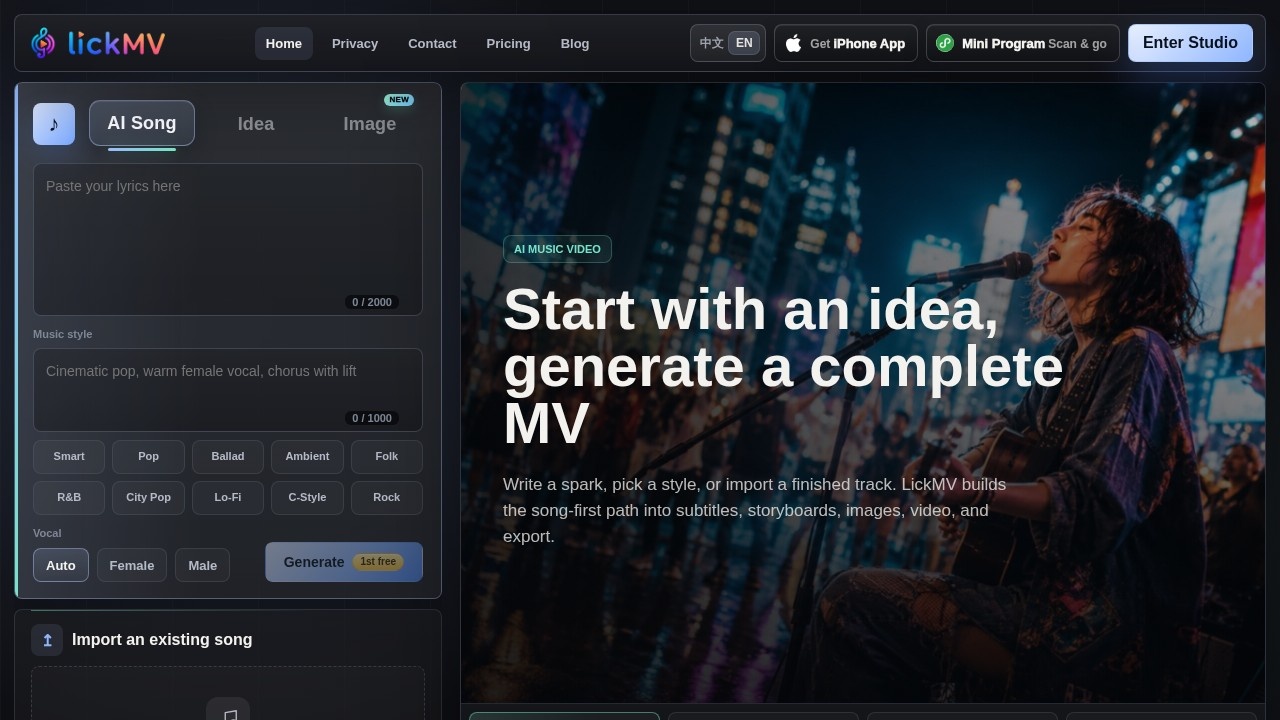Screen dimensions: 1280x720
Task: Choose the Folk style chip
Action: pyautogui.click(x=387, y=456)
